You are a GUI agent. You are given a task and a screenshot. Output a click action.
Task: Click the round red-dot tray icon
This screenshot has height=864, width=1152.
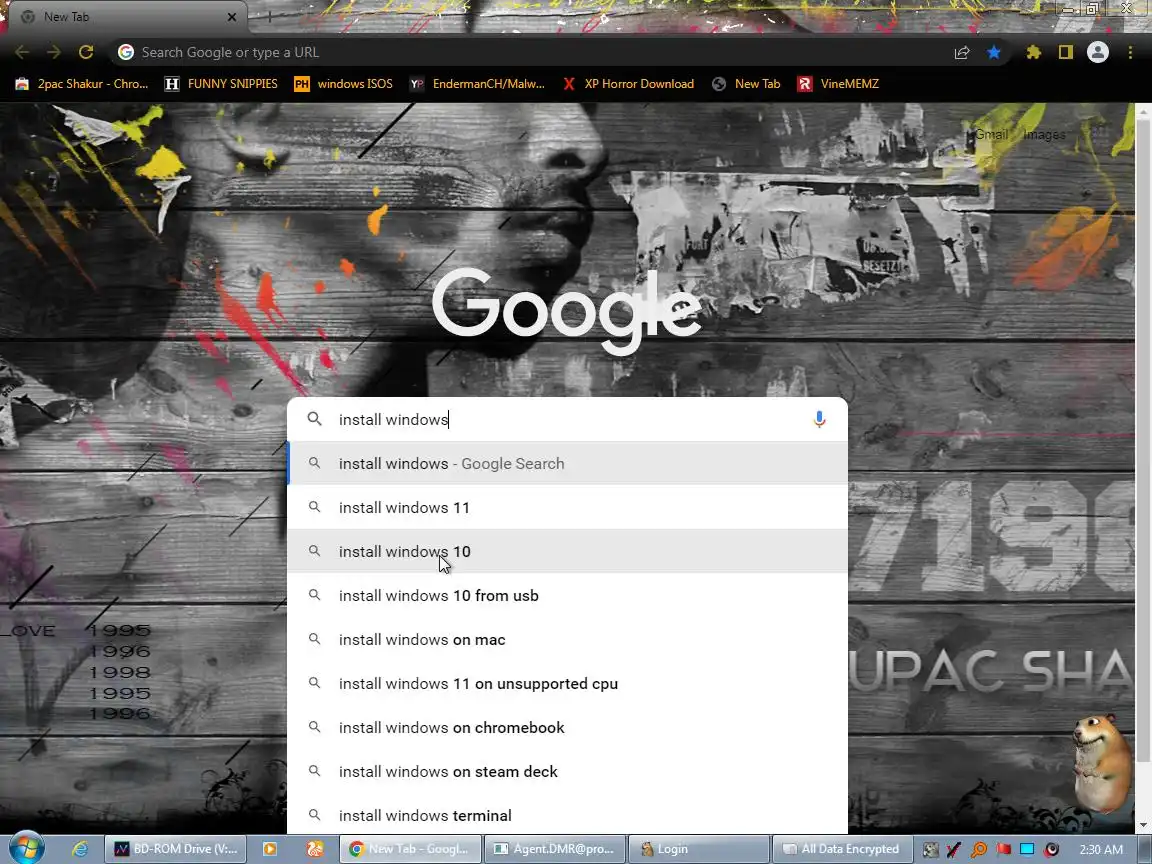tap(1052, 850)
